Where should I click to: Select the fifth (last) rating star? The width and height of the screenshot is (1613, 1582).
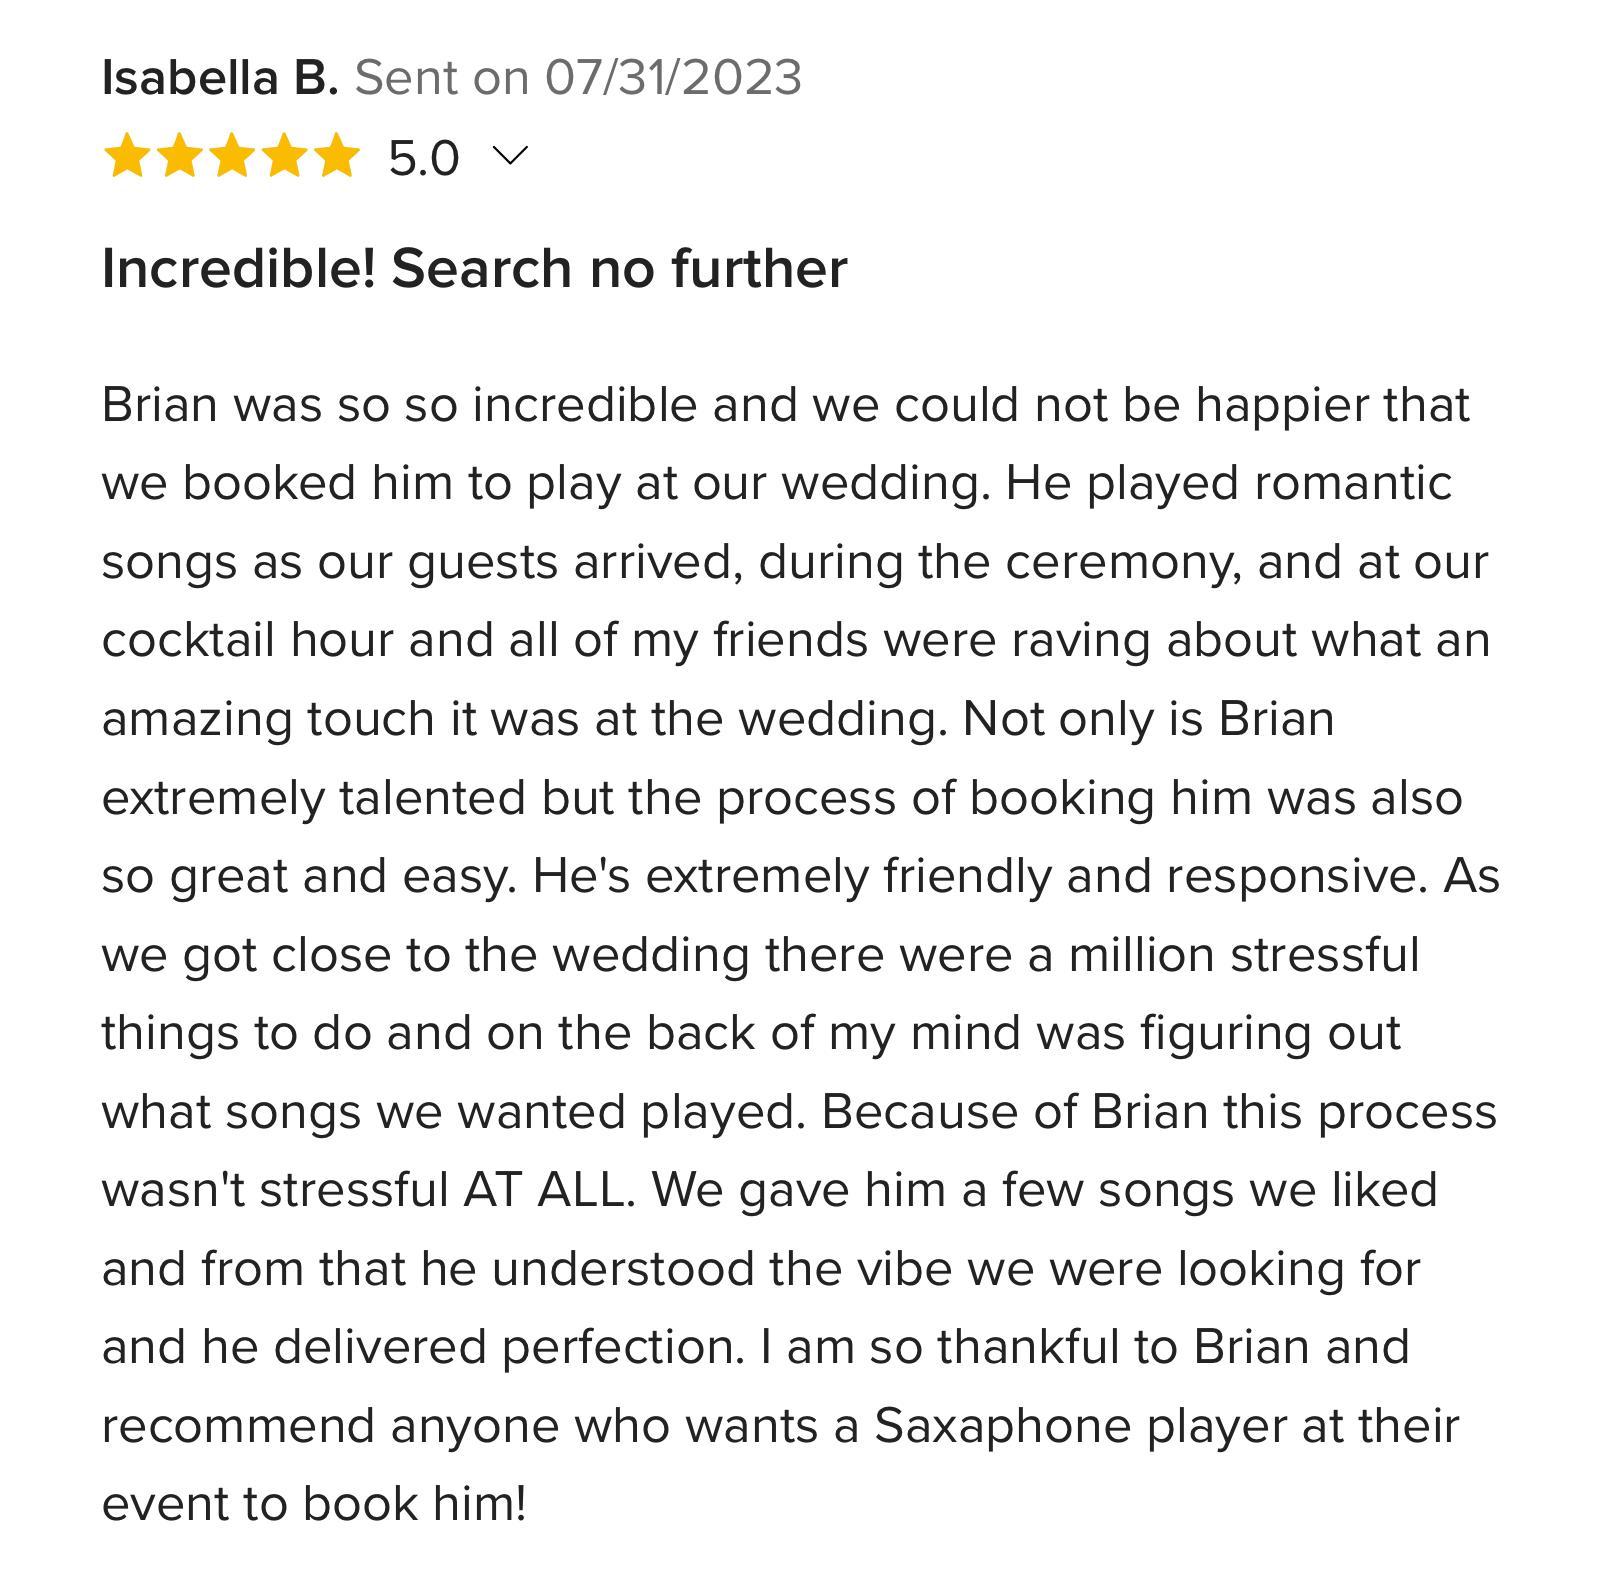click(x=335, y=157)
